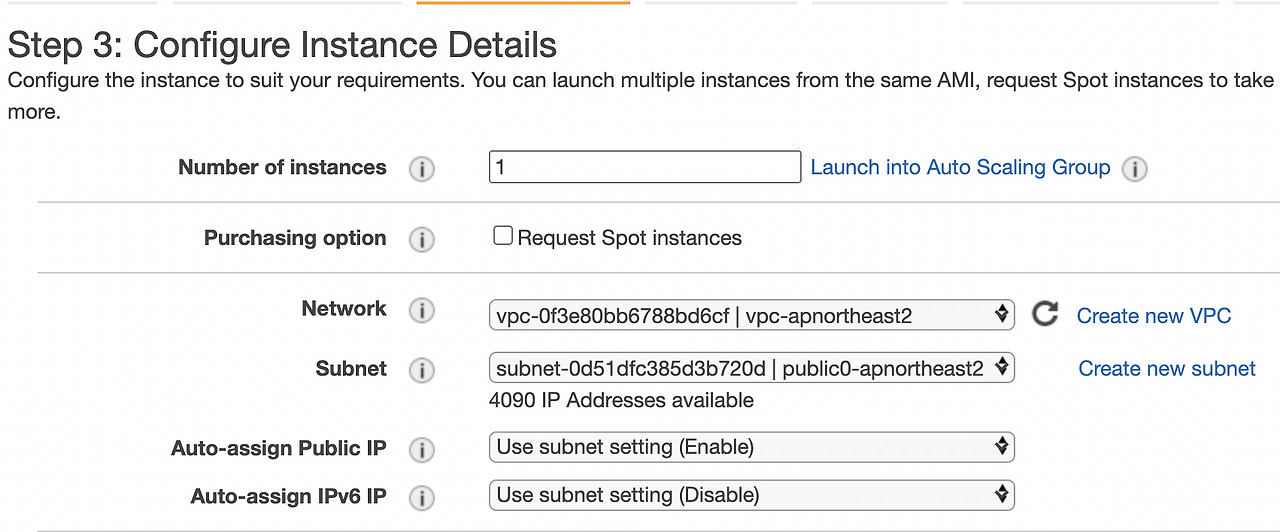Click the Request Spot instances label text

point(630,238)
